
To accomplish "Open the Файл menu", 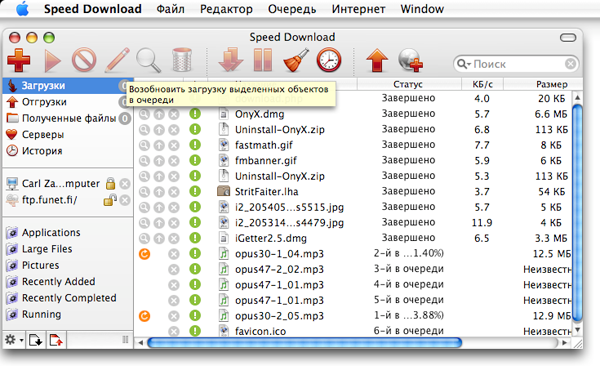I will click(x=170, y=9).
